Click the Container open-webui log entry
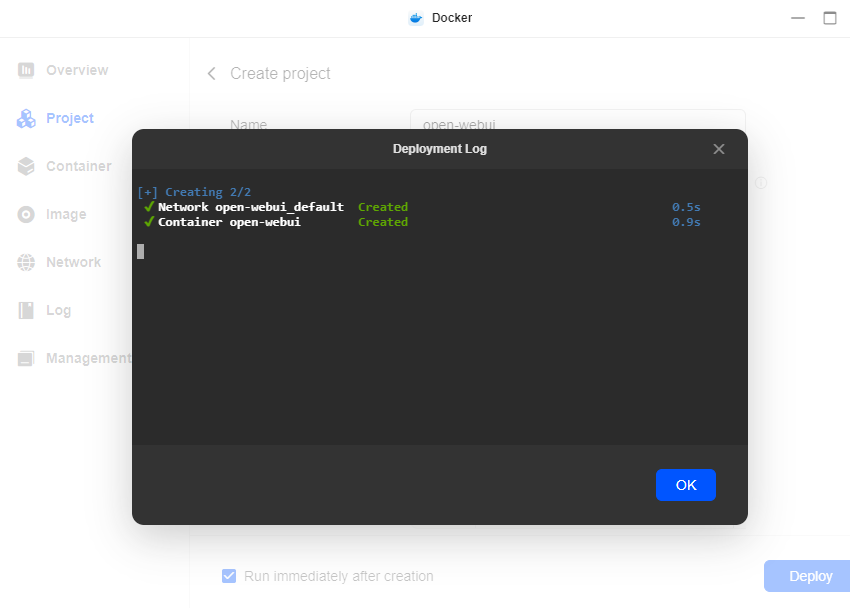This screenshot has height=608, width=850. [229, 222]
